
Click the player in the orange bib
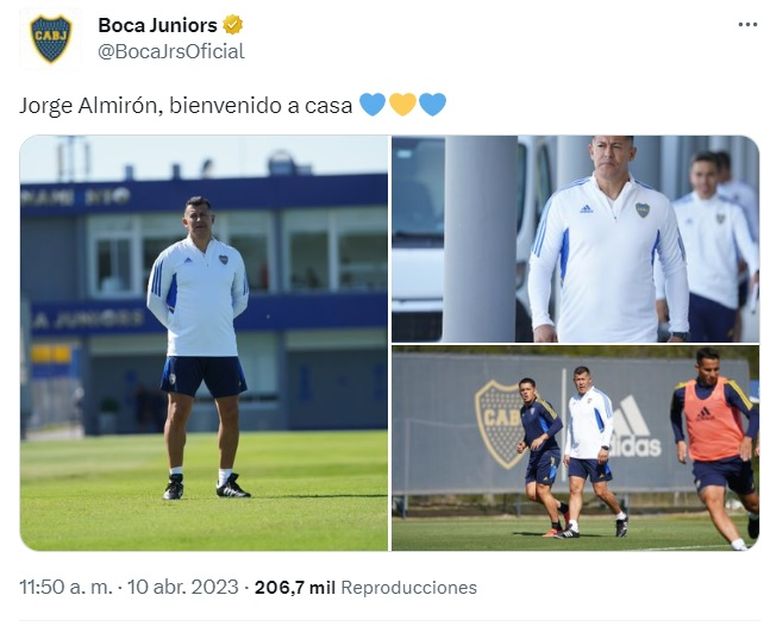715,447
